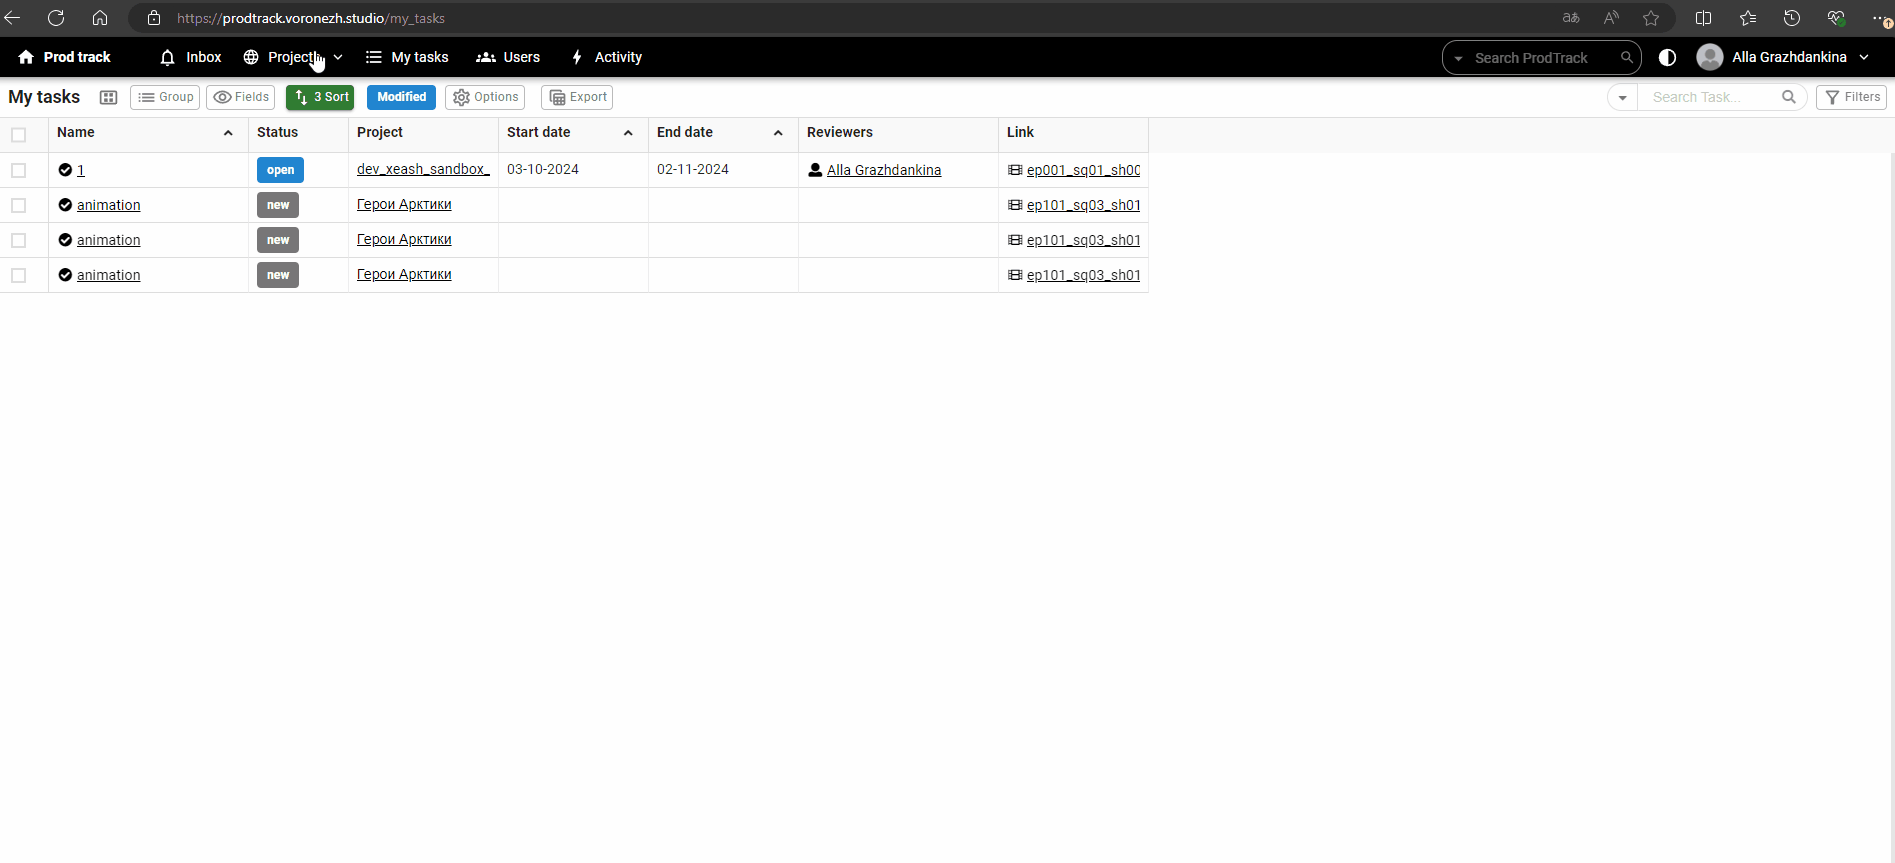The height and width of the screenshot is (863, 1895).
Task: Click the blue open status badge
Action: point(280,170)
